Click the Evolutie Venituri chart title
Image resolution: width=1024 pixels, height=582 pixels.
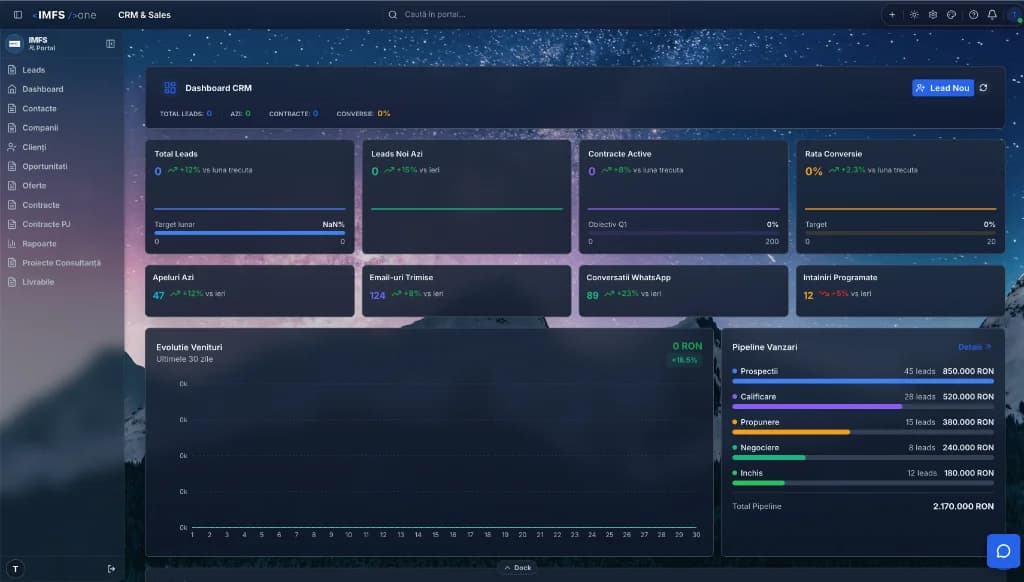click(189, 347)
